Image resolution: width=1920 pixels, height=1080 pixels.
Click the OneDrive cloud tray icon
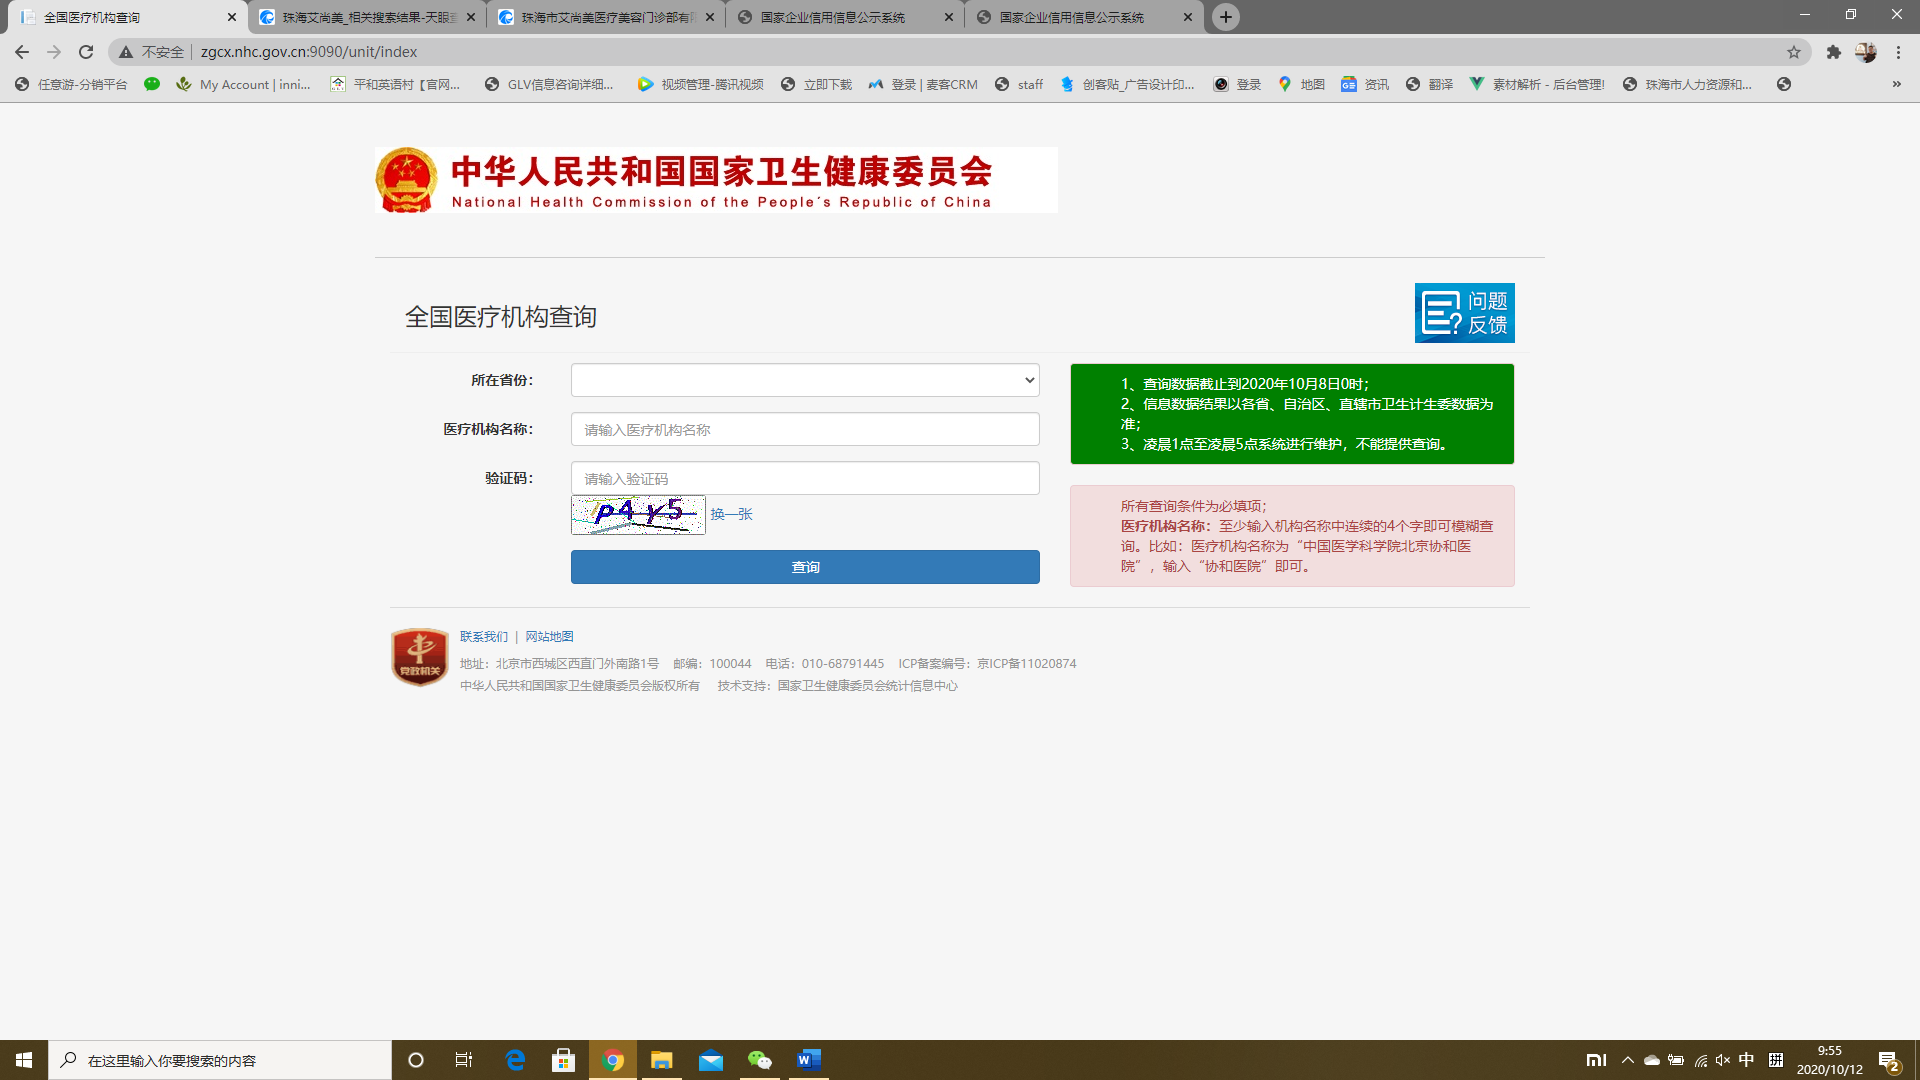(x=1652, y=1060)
